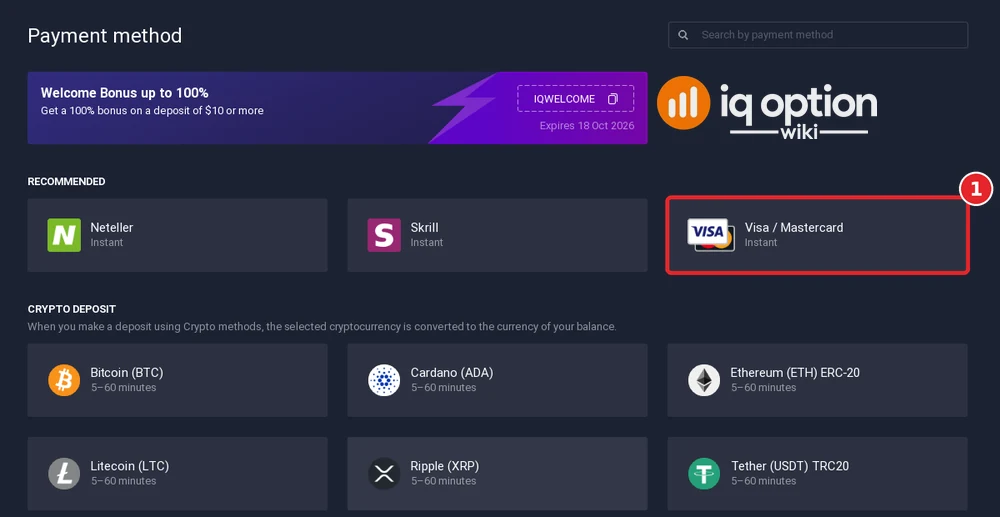Viewport: 1000px width, 517px height.
Task: Click '5–60 minutes' under Bitcoin (BTC)
Action: [x=123, y=388]
